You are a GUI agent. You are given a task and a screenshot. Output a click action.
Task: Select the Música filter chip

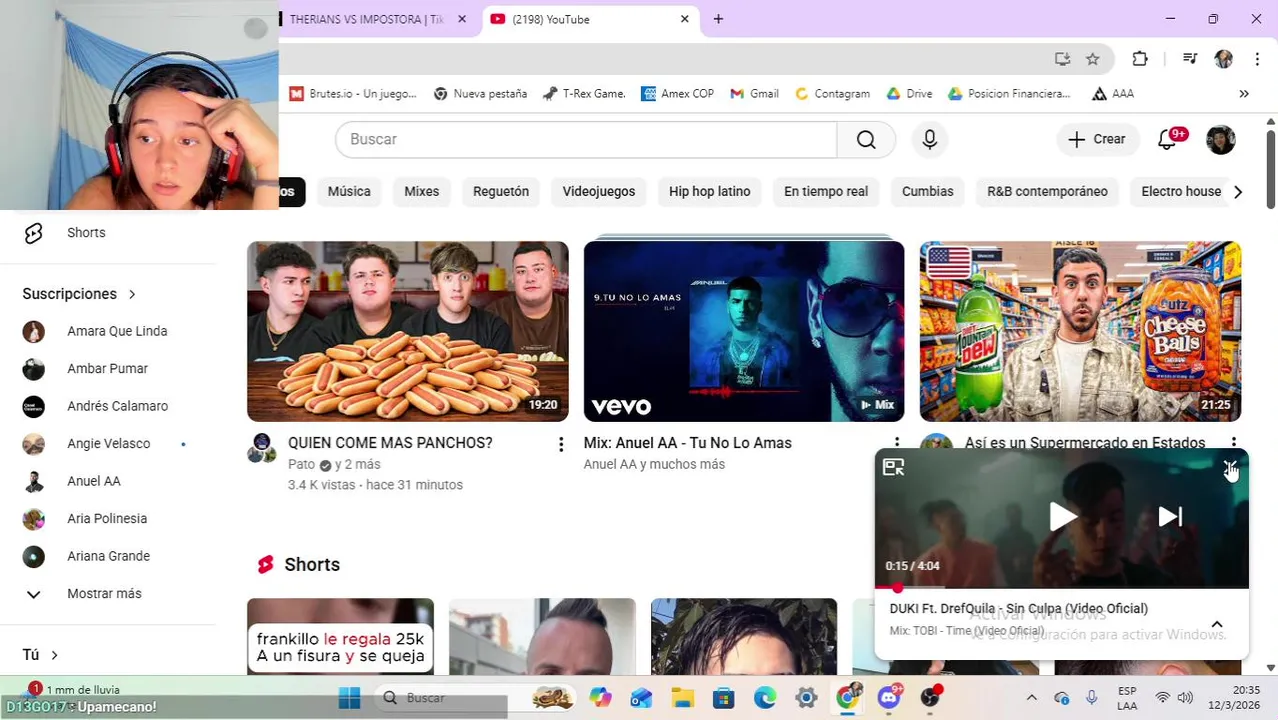349,191
